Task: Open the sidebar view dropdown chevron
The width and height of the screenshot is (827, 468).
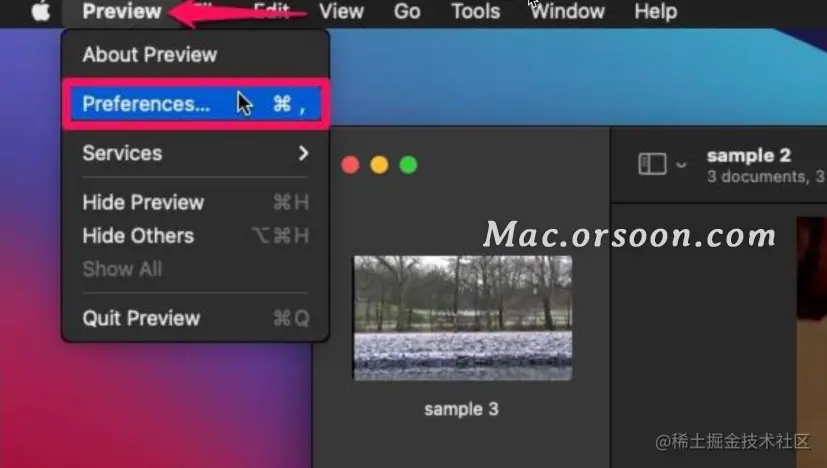Action: tap(681, 165)
